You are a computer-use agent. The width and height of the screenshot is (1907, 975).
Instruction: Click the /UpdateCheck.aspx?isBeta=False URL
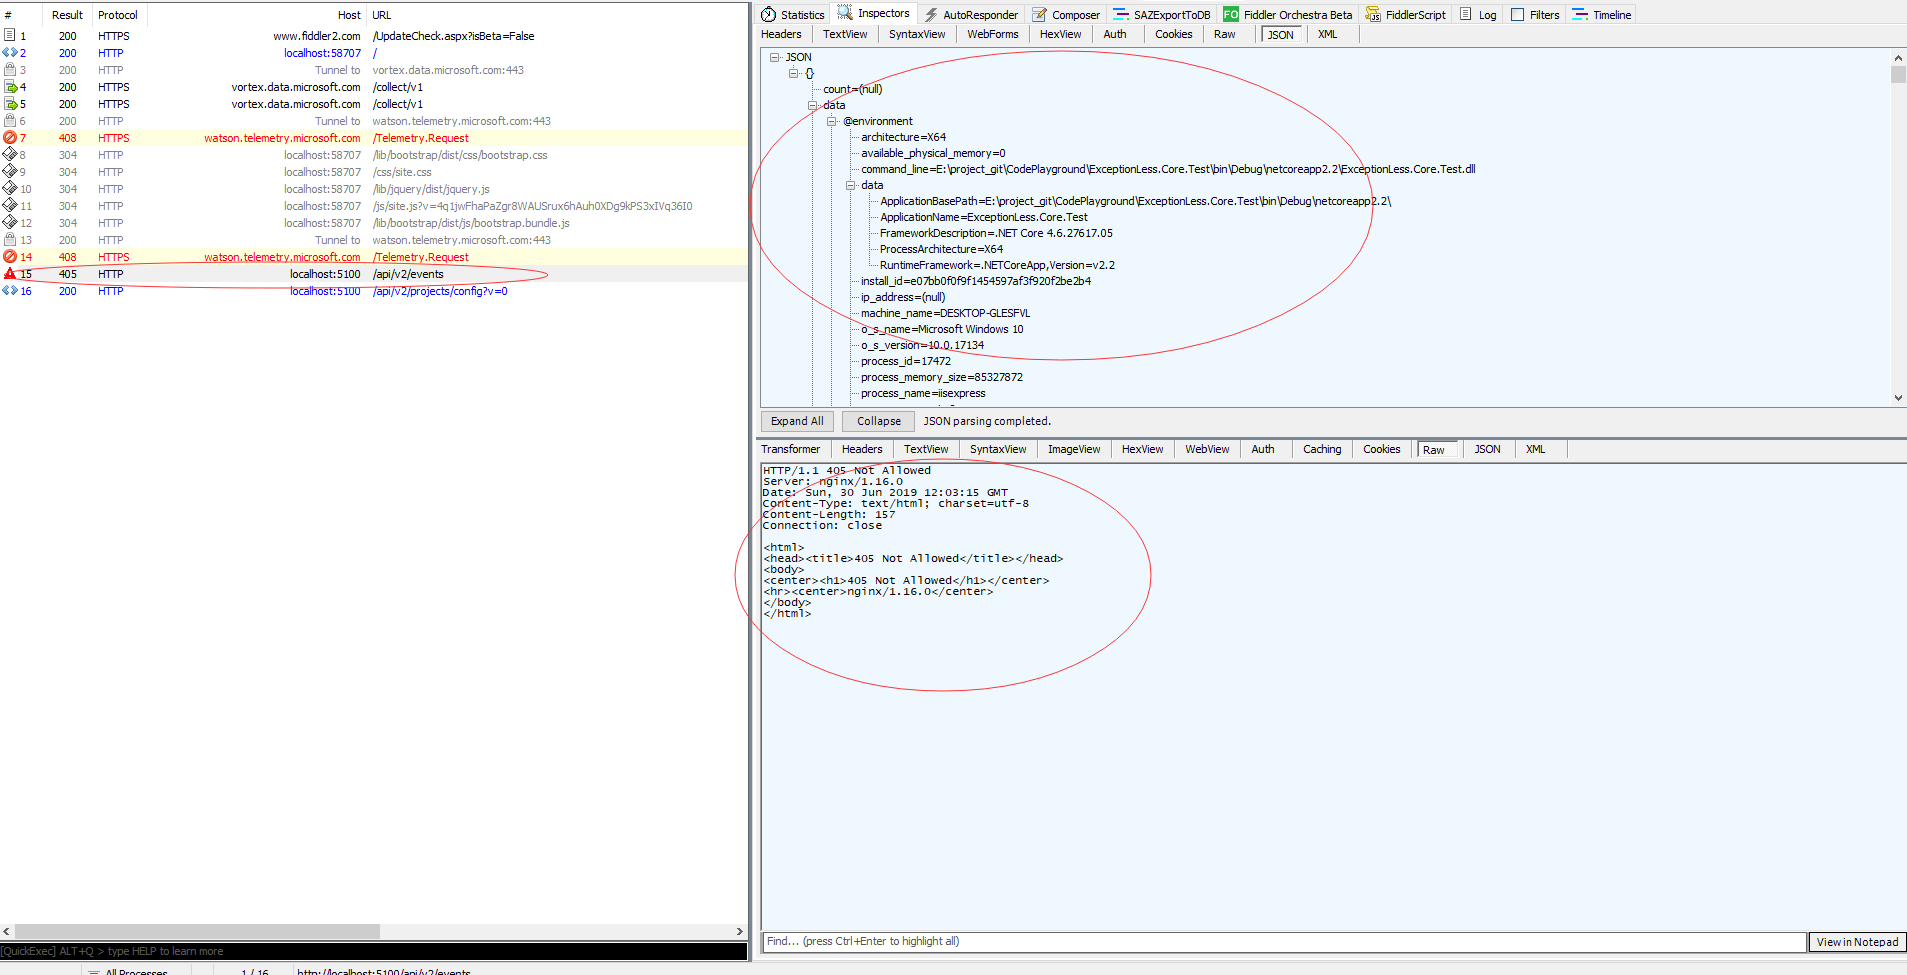[x=453, y=36]
